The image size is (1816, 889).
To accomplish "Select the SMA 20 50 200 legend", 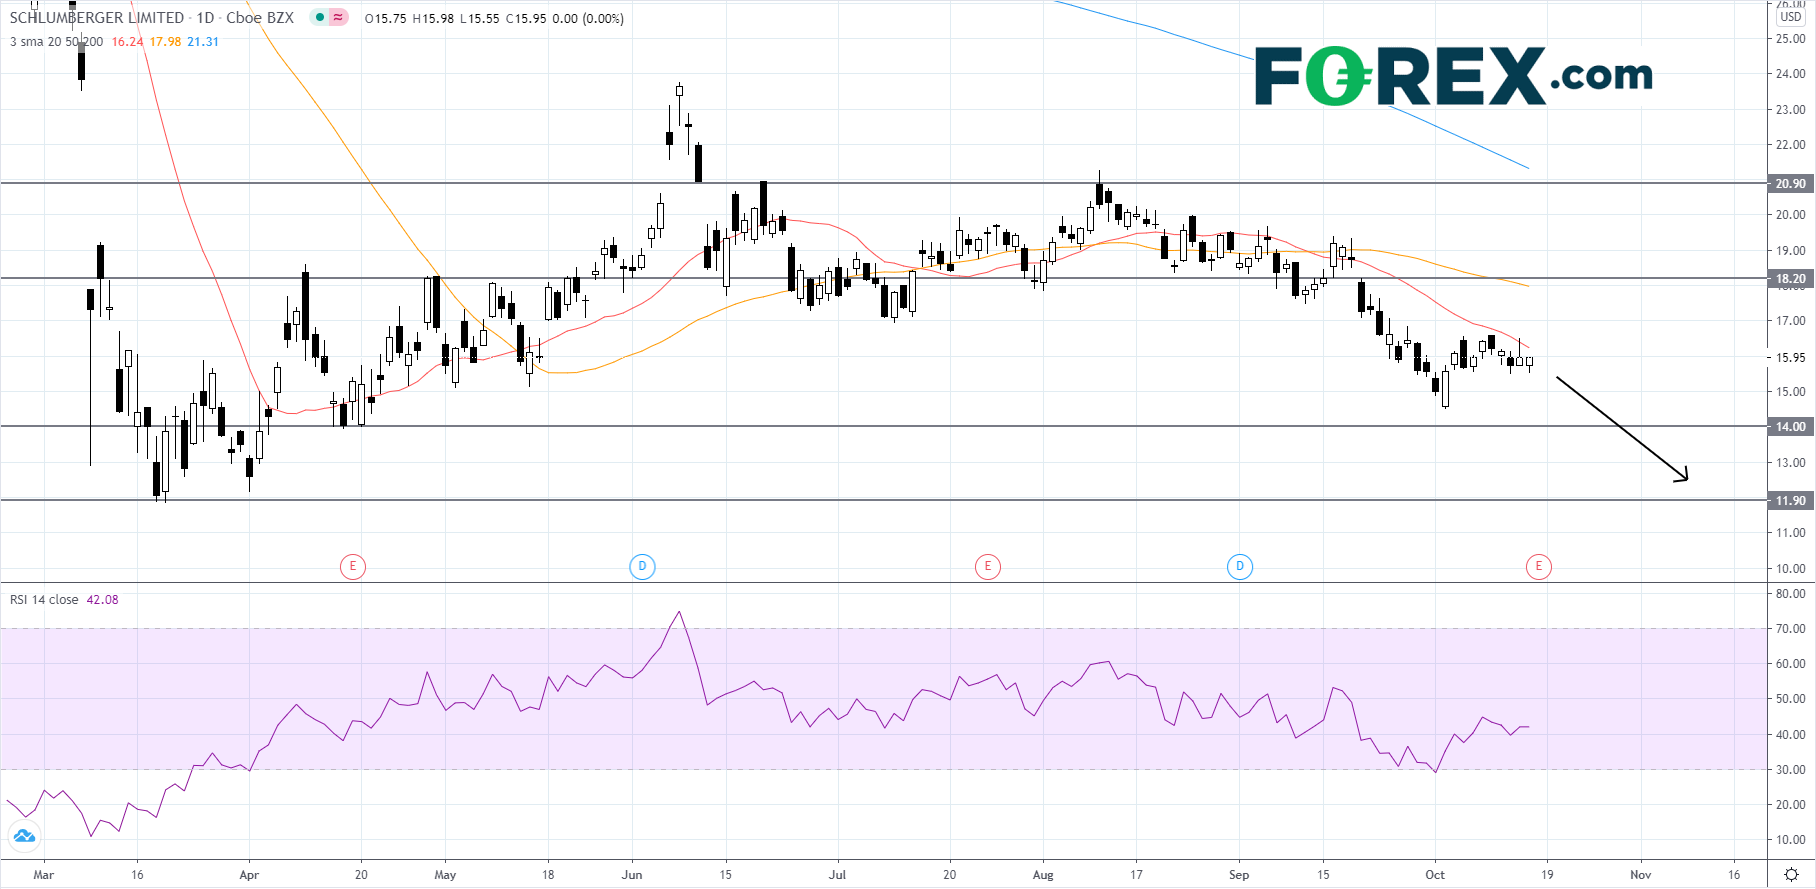I will tap(56, 42).
